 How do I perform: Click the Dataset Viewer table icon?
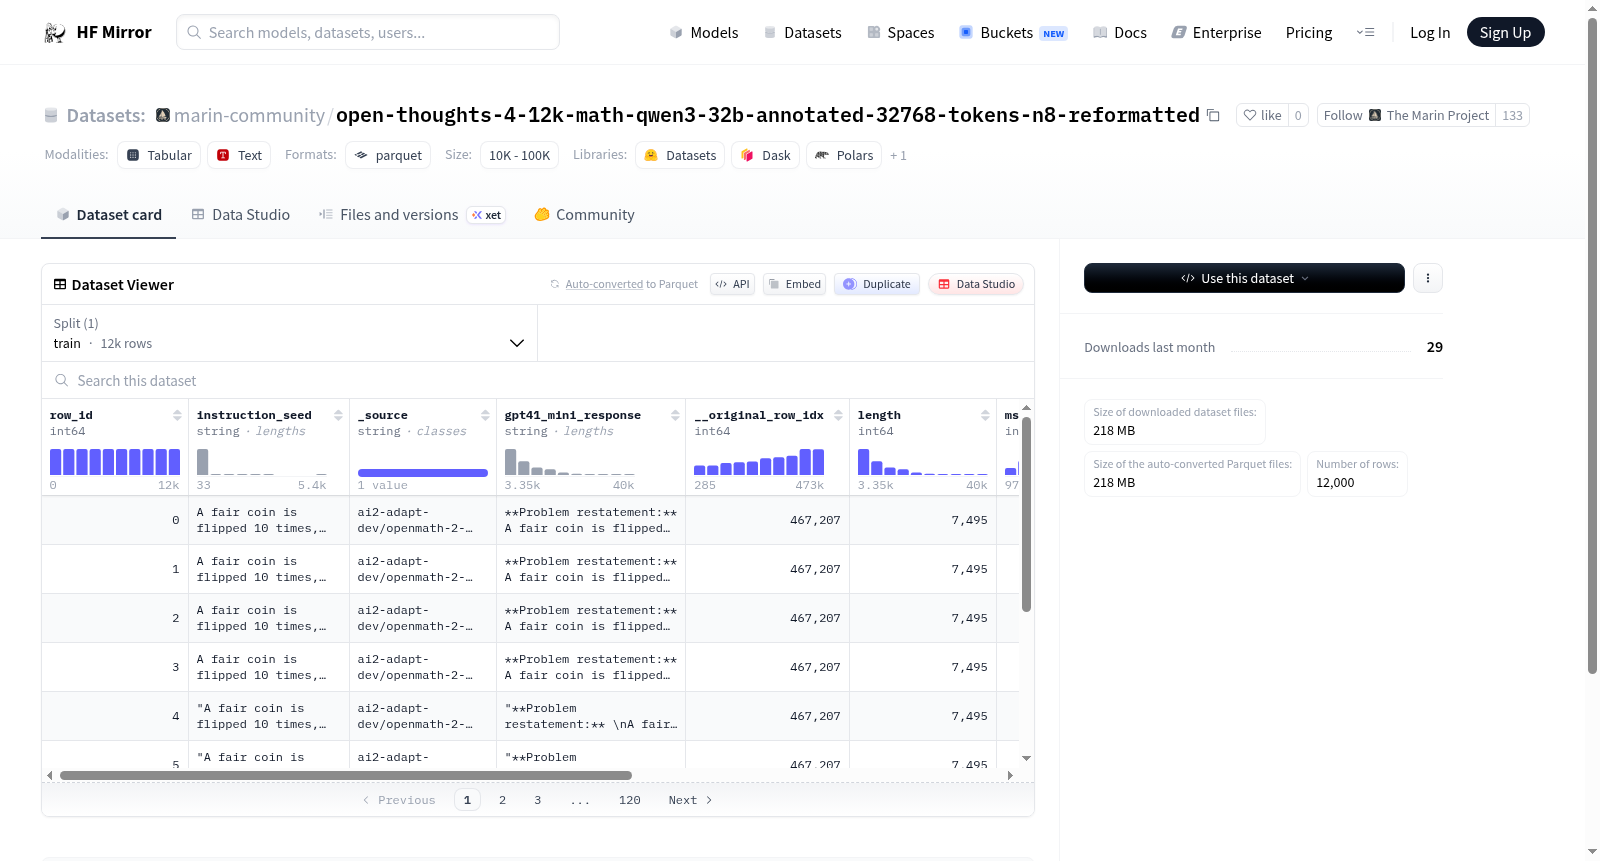pyautogui.click(x=60, y=285)
